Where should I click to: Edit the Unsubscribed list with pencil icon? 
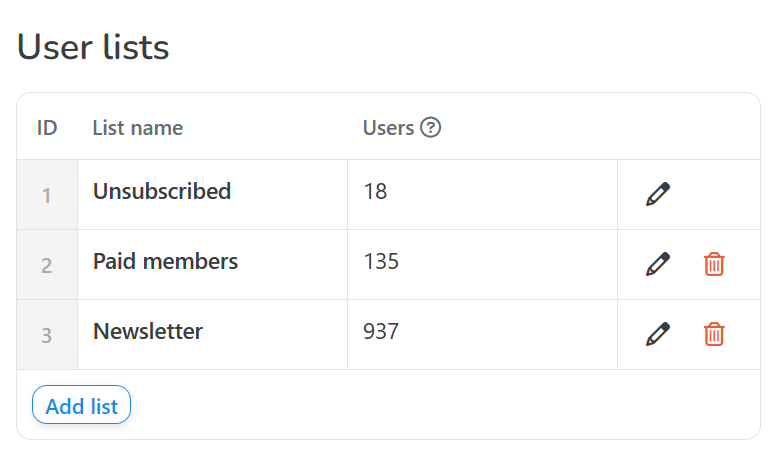pos(658,194)
